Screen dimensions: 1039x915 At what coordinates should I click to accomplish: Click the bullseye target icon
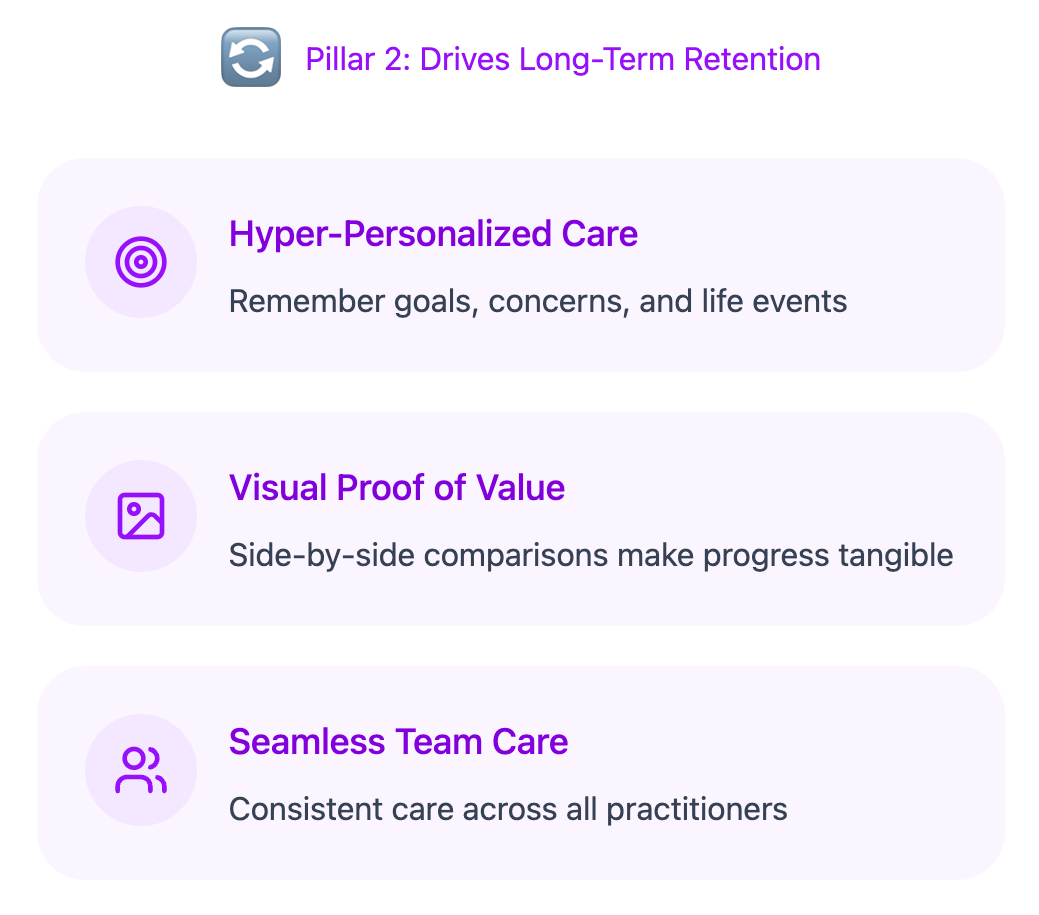141,263
